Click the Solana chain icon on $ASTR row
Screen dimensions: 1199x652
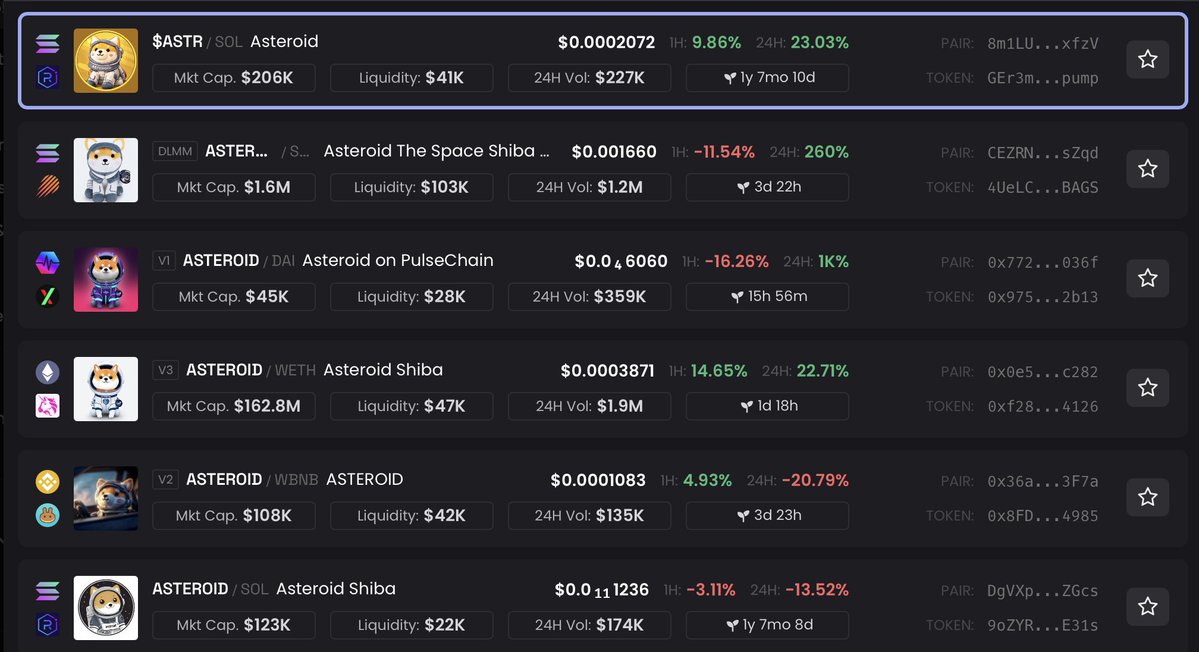pos(47,43)
